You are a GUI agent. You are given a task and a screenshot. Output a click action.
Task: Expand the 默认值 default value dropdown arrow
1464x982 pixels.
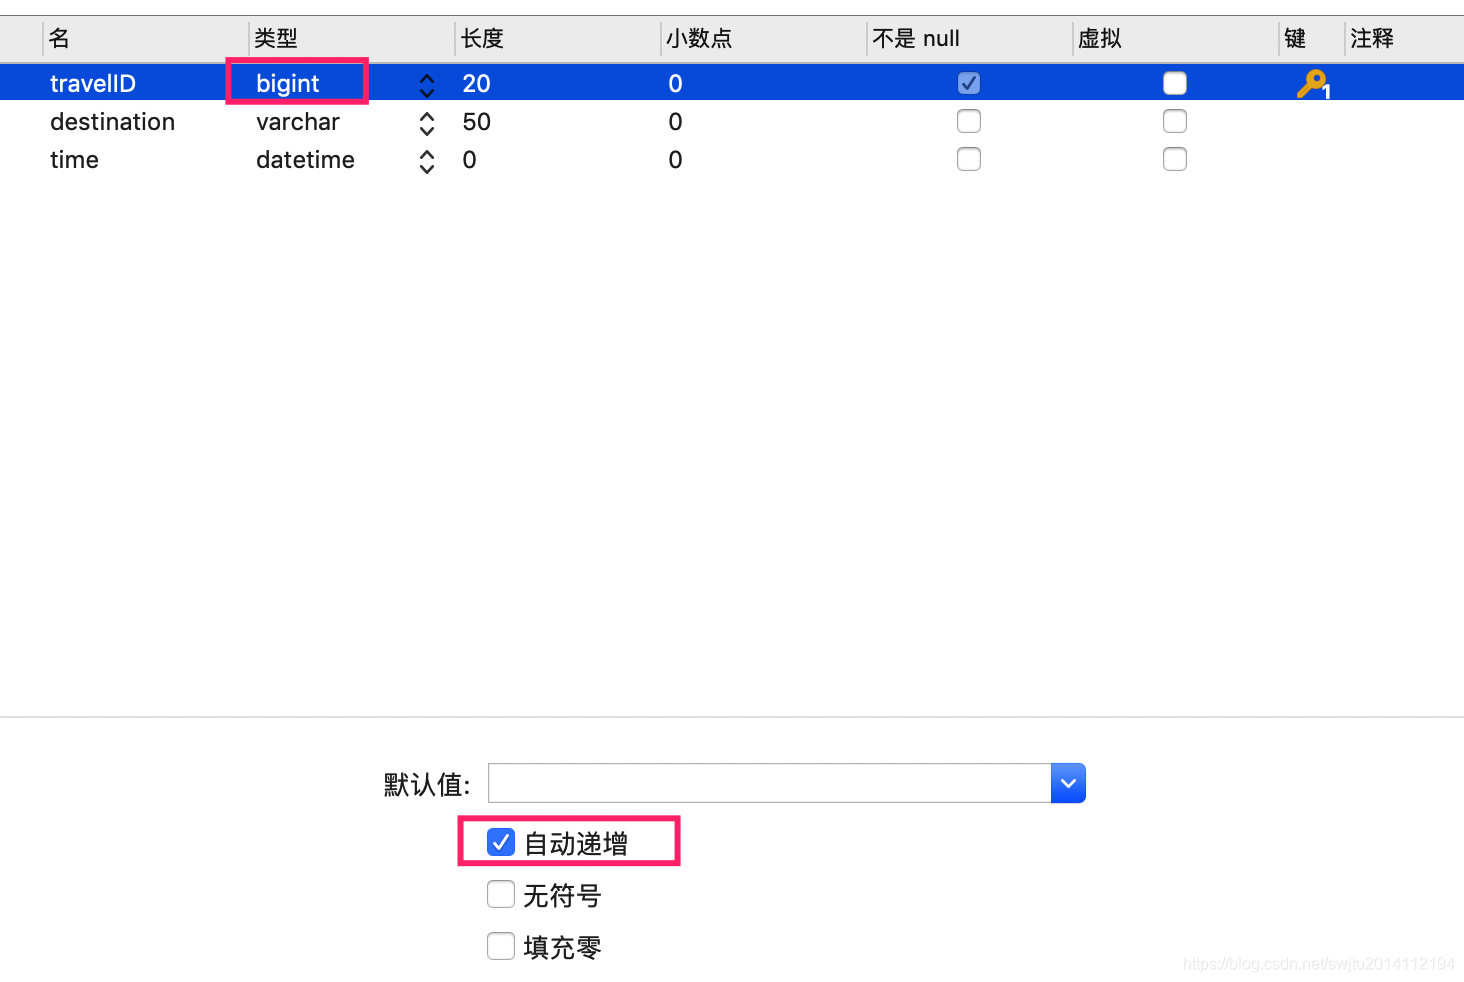(x=1068, y=783)
